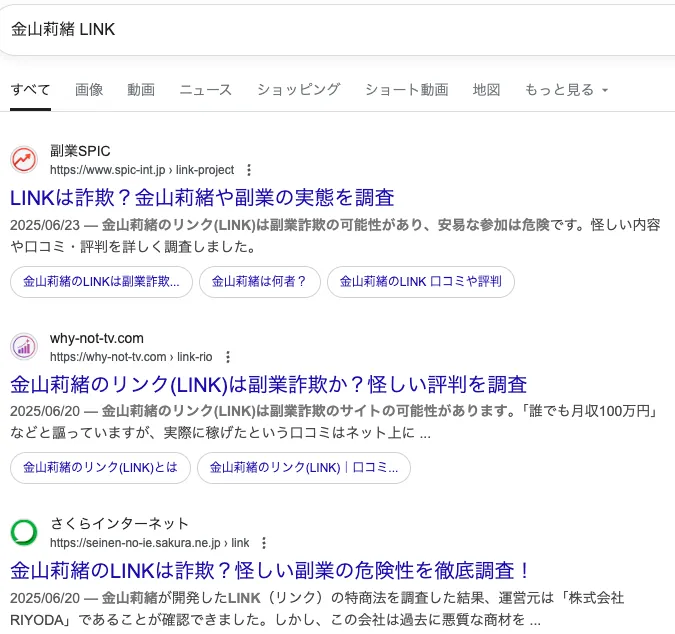Screen dimensions: 675x634
Task: Click the URL https://why-not-tv.com › link-rio
Action: [x=131, y=357]
